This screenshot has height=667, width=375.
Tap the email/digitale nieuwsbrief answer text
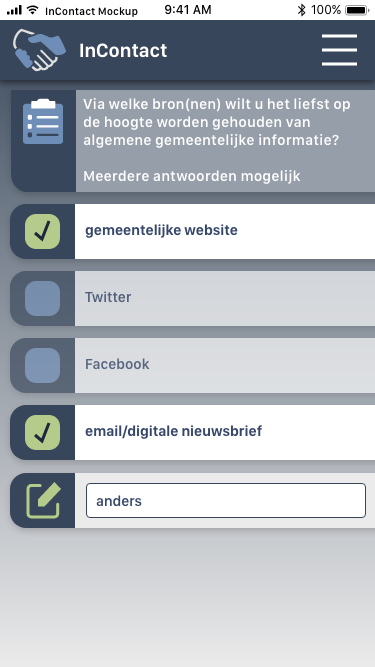point(173,431)
